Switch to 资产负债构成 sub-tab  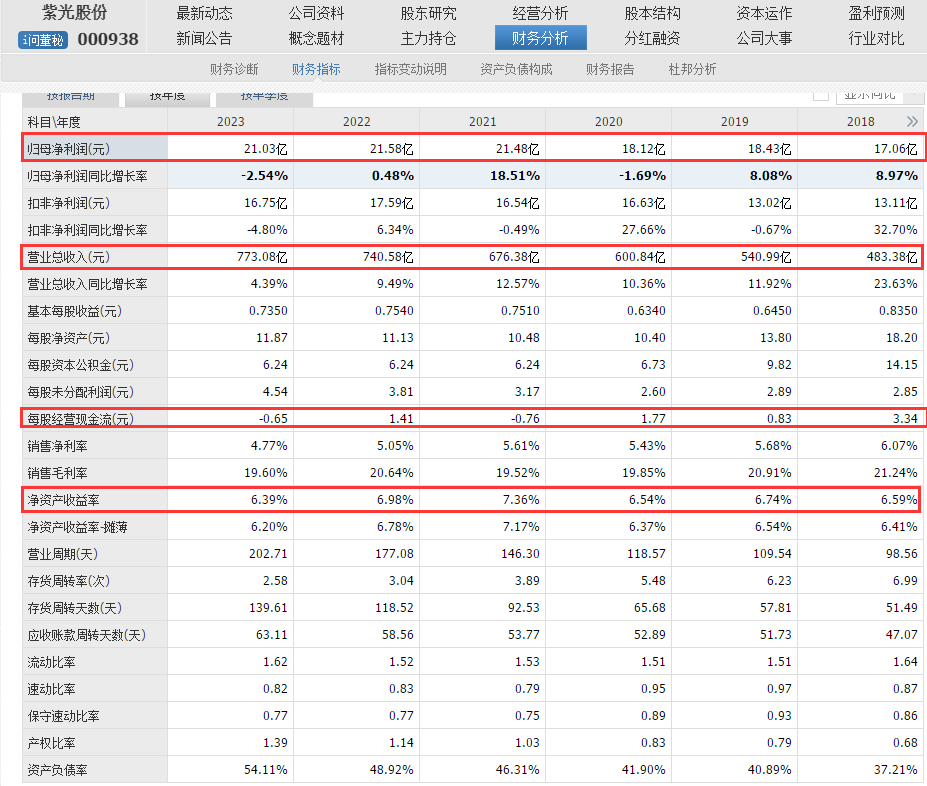(x=516, y=69)
